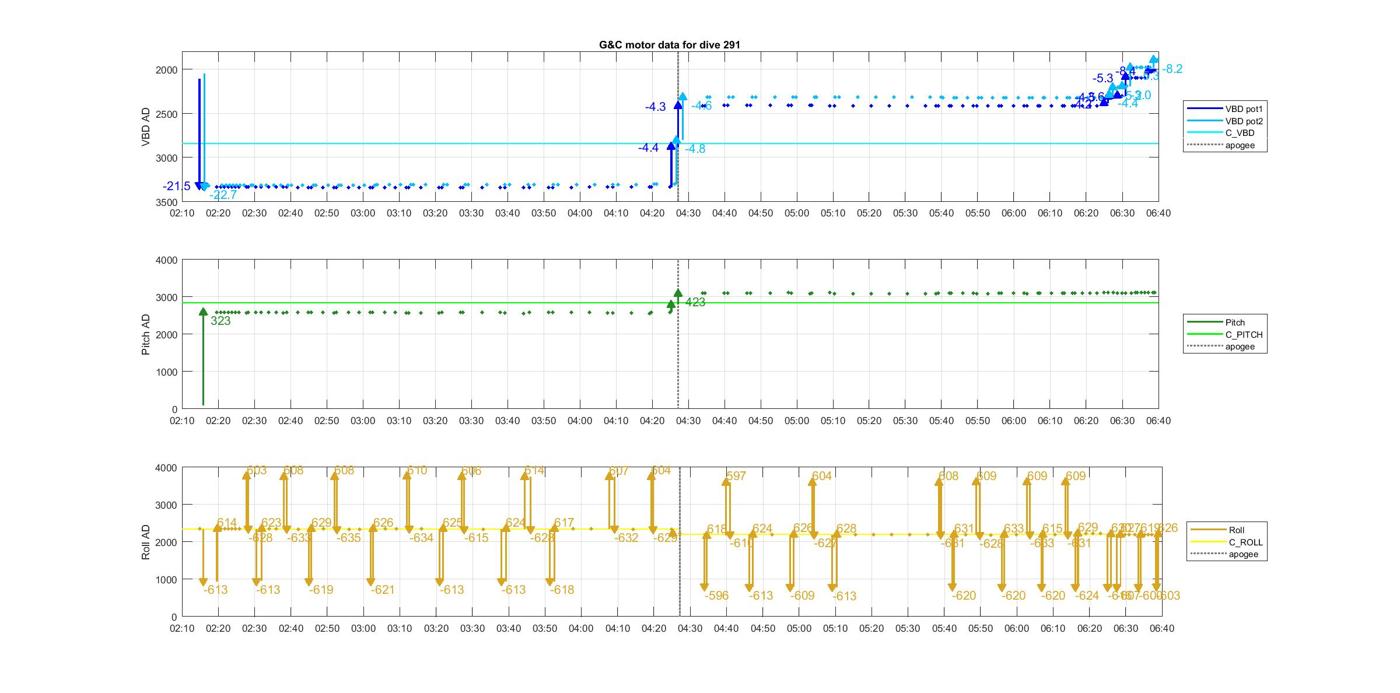This screenshot has height=693, width=1400.
Task: Click the "423" pitch data label
Action: point(695,302)
